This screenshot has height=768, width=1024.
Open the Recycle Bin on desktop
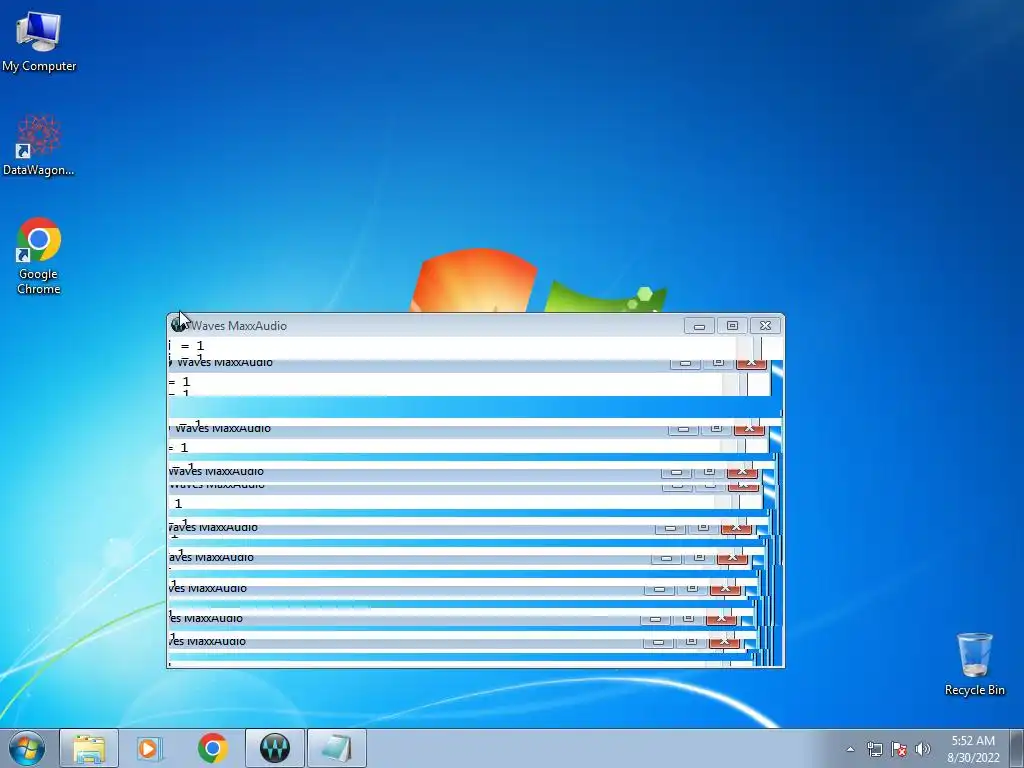coord(974,664)
